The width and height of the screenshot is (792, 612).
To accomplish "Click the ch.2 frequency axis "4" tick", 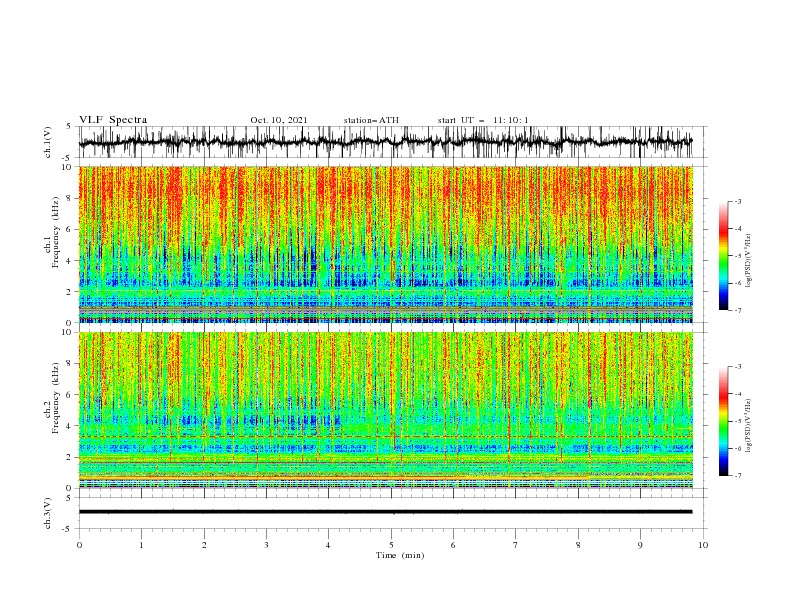I will (x=70, y=426).
